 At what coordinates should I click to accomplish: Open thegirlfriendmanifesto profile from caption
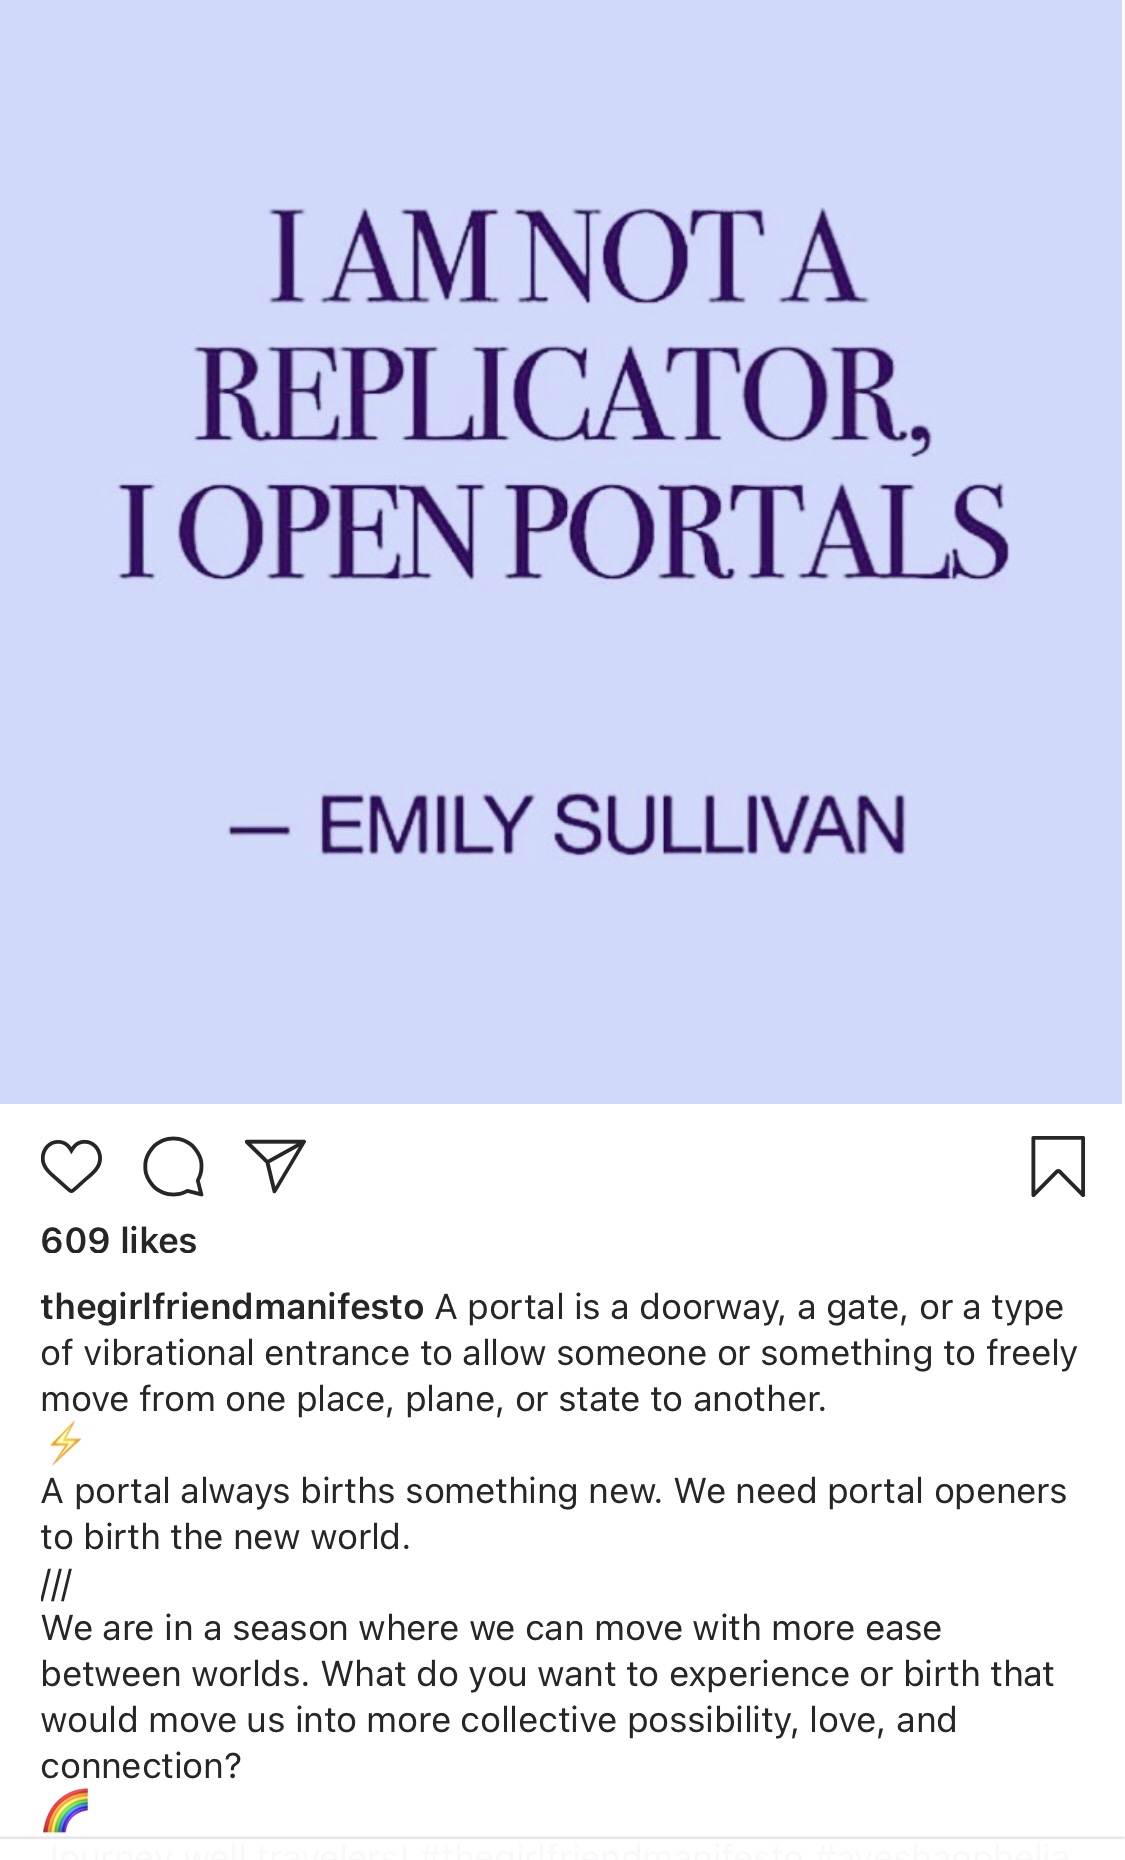click(232, 1307)
